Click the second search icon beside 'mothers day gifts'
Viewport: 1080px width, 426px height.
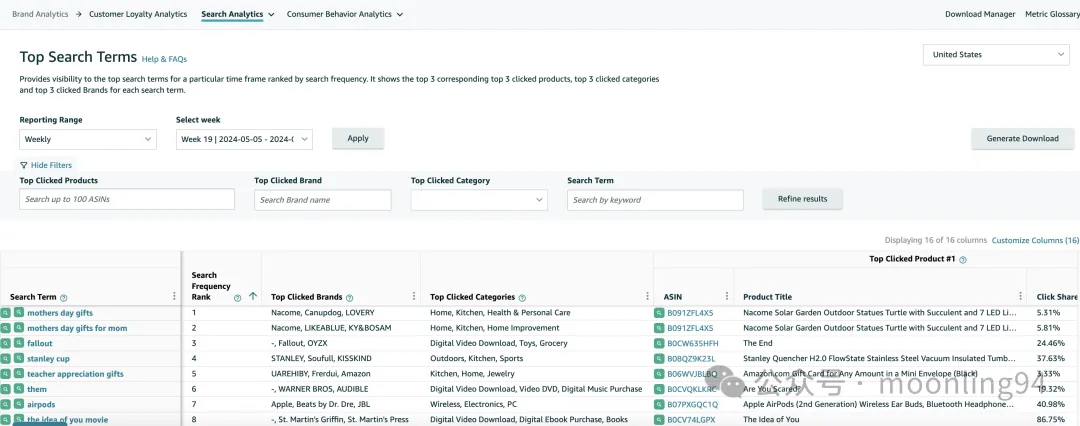[x=19, y=313]
